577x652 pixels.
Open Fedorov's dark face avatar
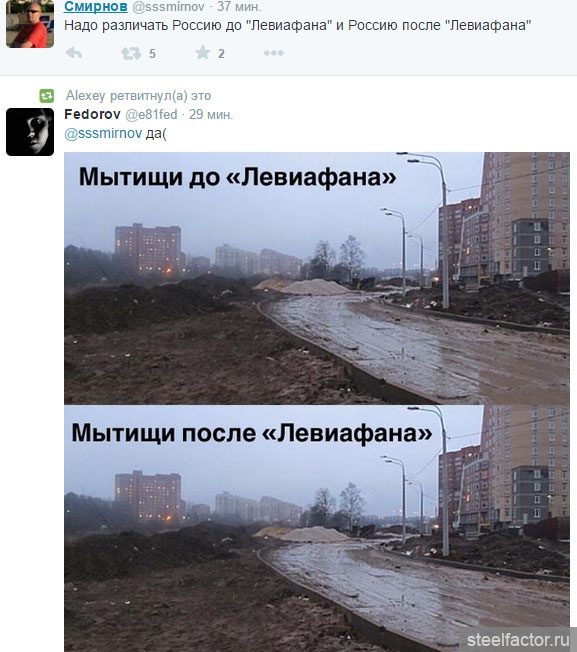[30, 132]
